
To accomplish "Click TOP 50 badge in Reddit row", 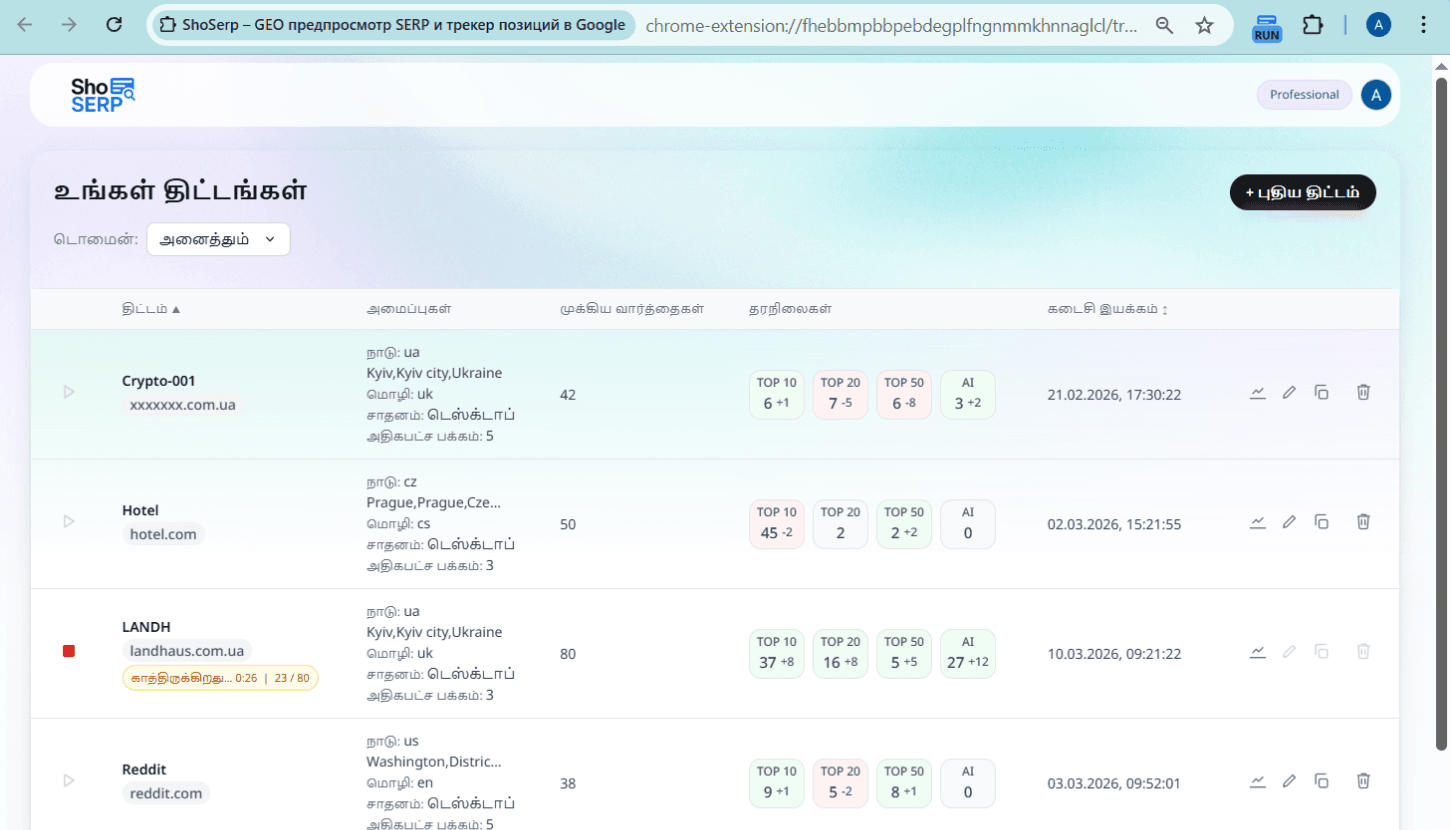I will click(904, 783).
